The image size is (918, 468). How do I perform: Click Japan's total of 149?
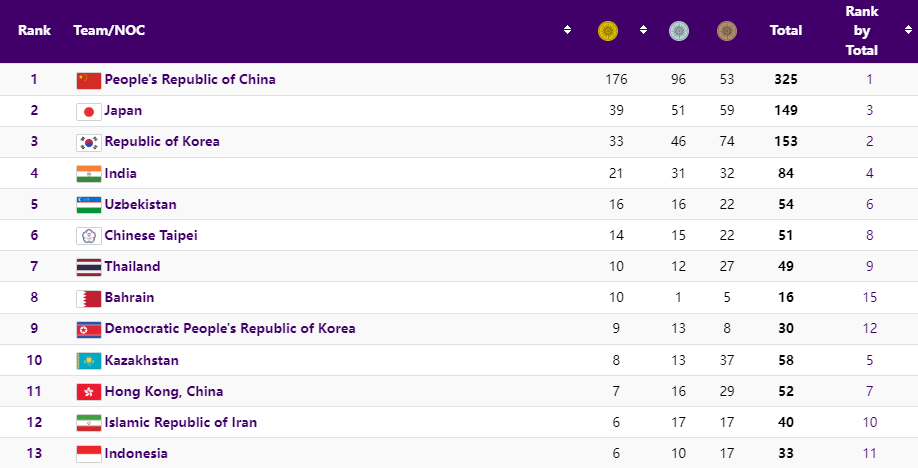pos(786,111)
